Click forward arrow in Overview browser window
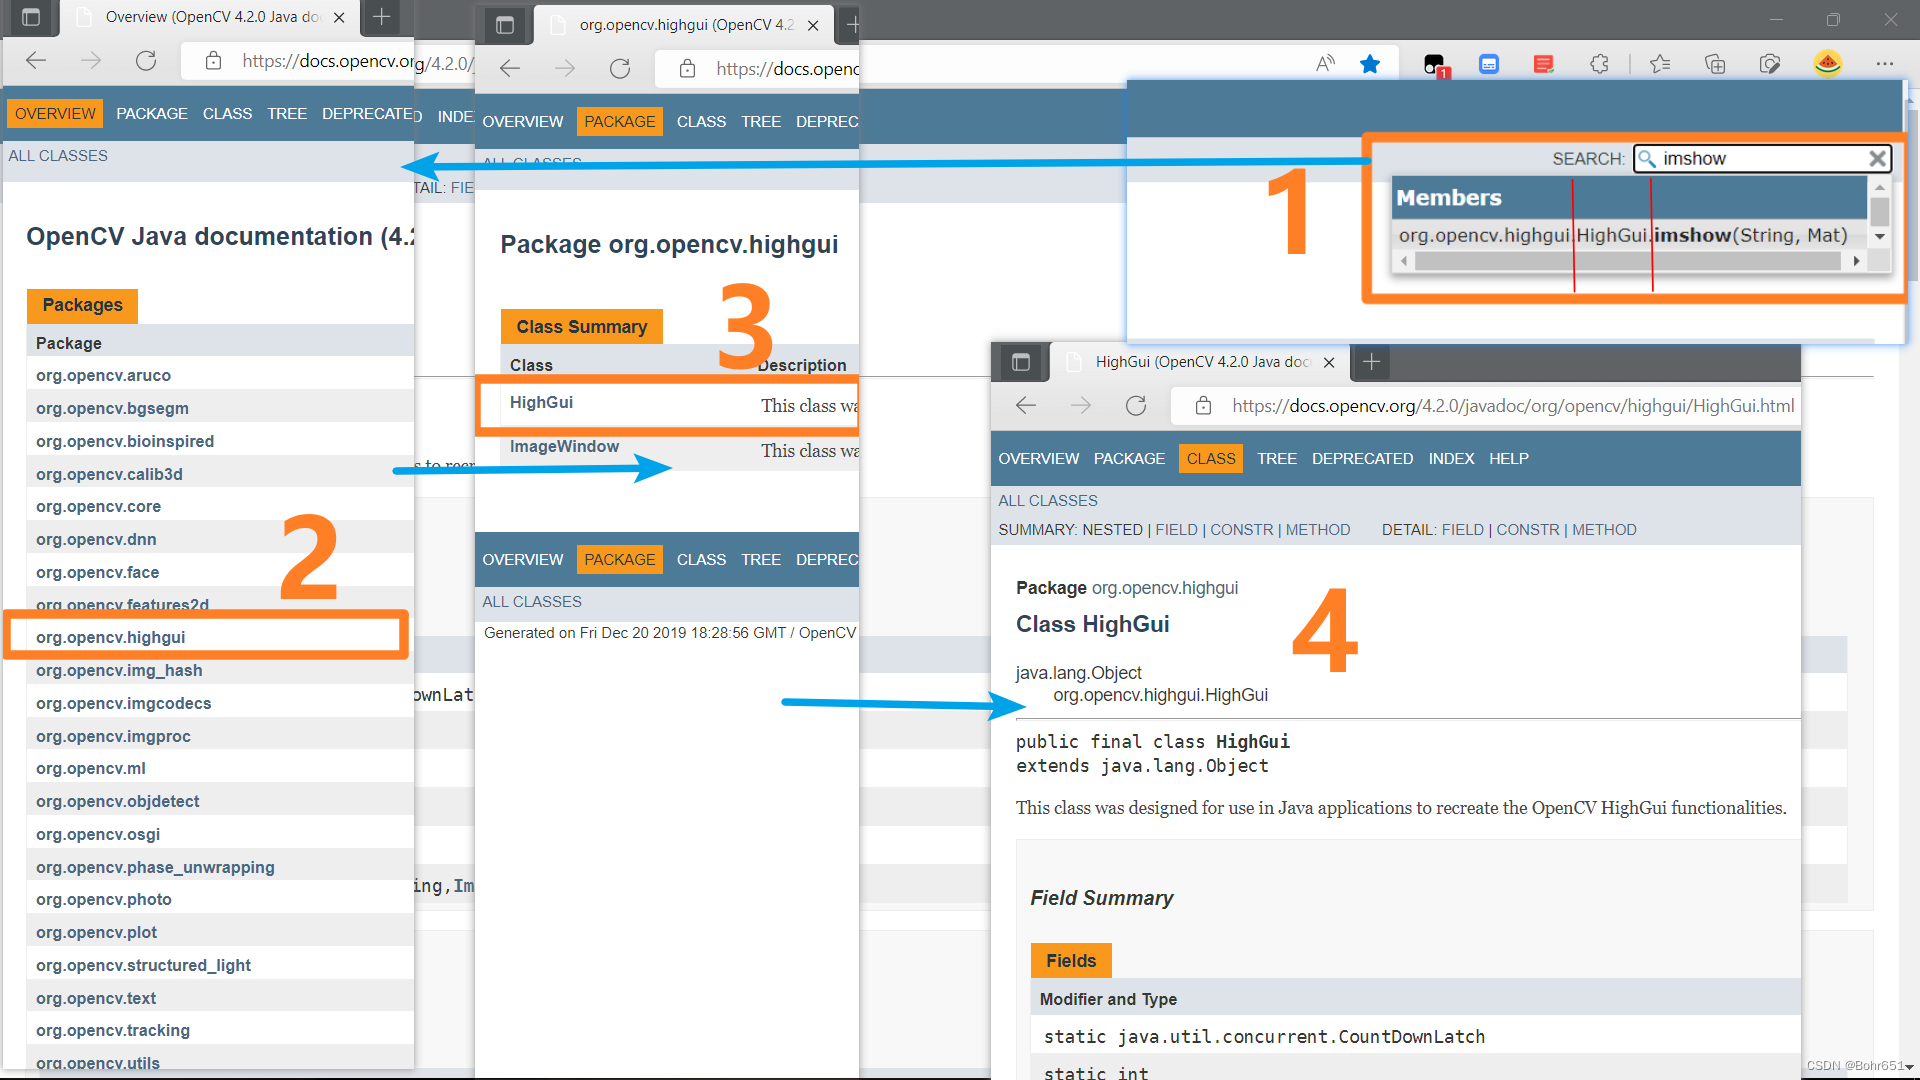 tap(91, 61)
